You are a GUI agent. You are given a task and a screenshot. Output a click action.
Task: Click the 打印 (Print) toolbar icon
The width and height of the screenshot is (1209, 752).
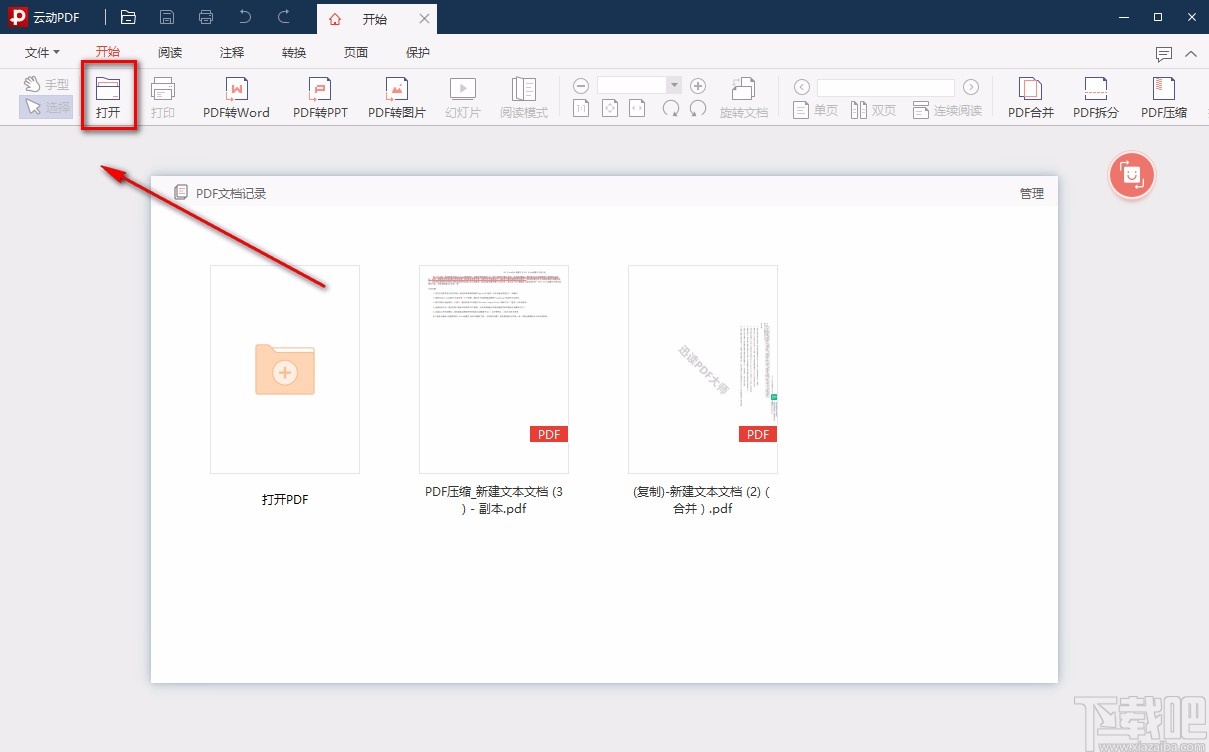(x=163, y=97)
